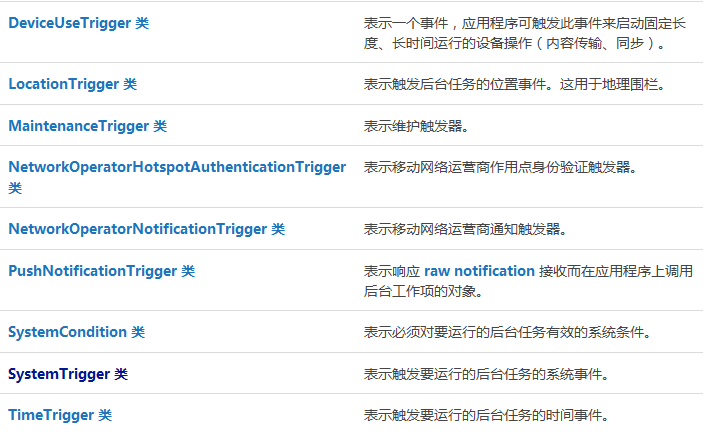Open the TimeTrigger 类 link
The height and width of the screenshot is (434, 715).
(x=60, y=415)
